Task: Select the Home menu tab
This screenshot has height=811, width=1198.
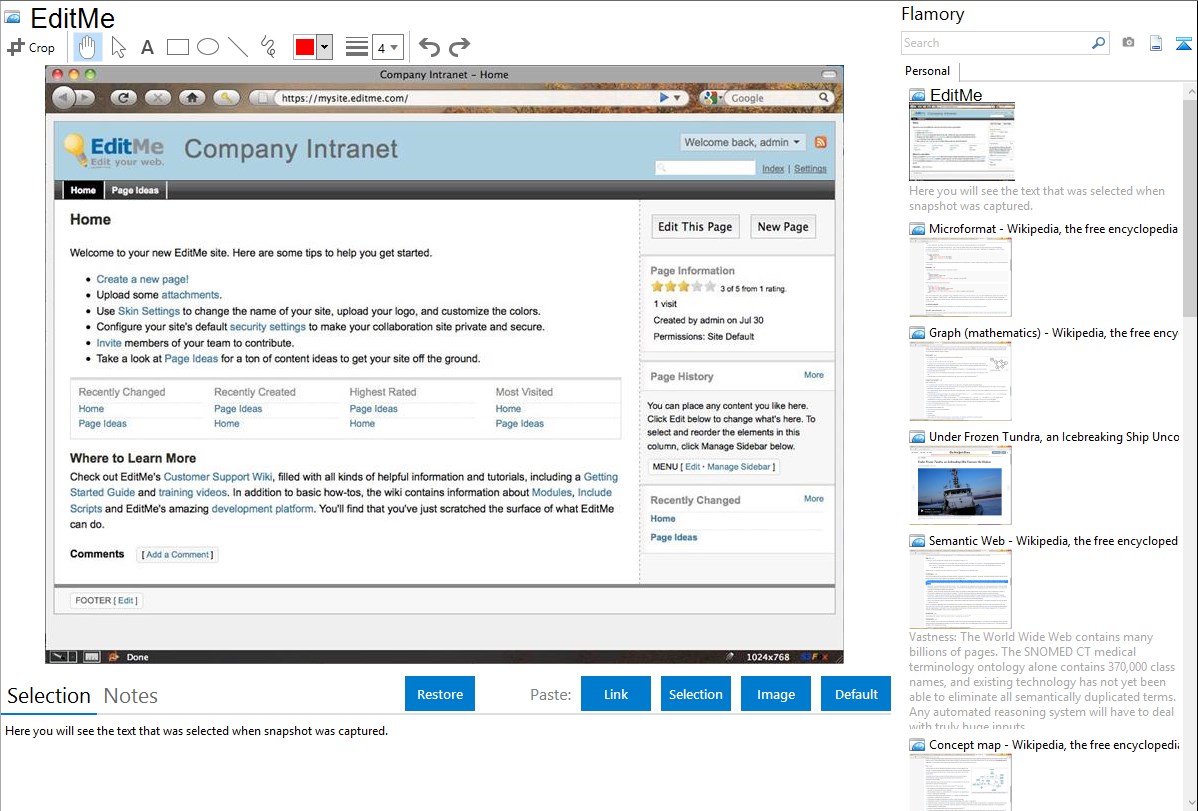Action: (83, 190)
